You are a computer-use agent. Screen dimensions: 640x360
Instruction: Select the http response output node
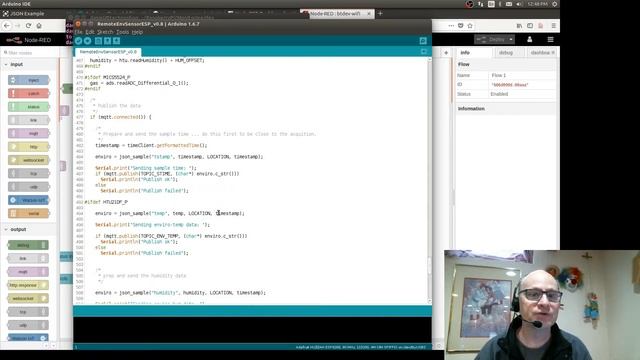(28, 285)
